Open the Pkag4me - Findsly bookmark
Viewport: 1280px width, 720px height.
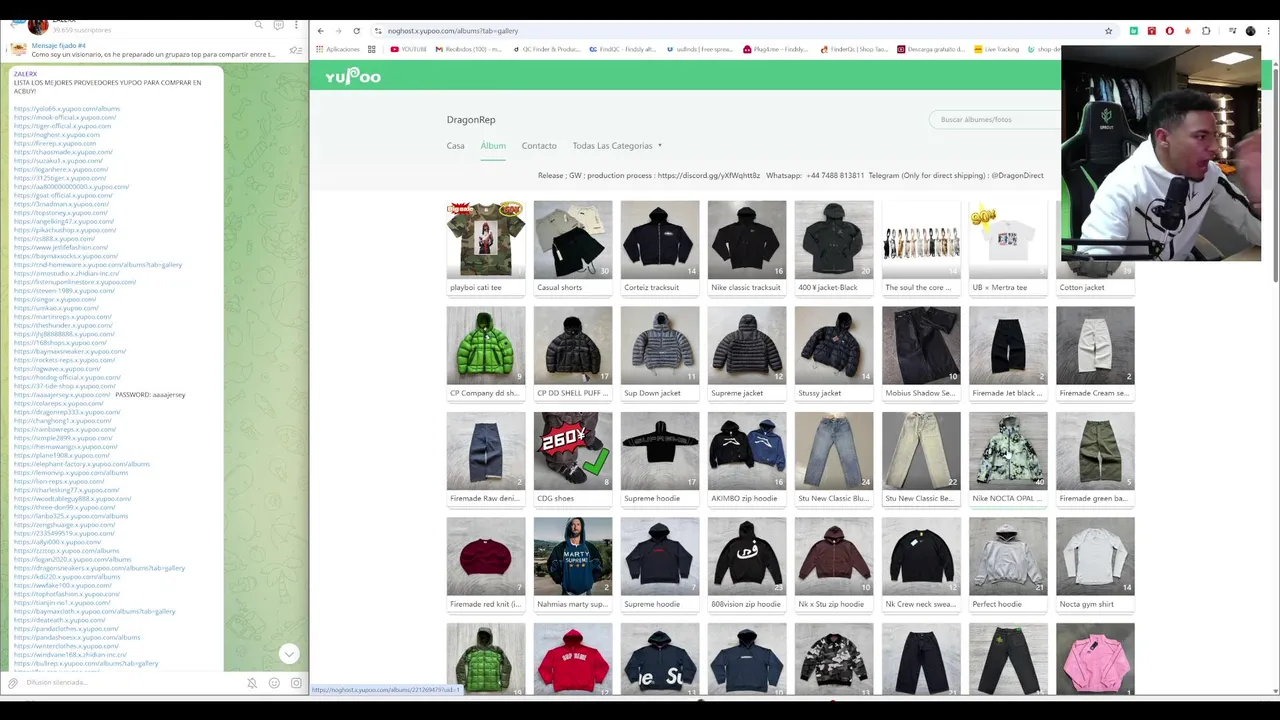776,49
